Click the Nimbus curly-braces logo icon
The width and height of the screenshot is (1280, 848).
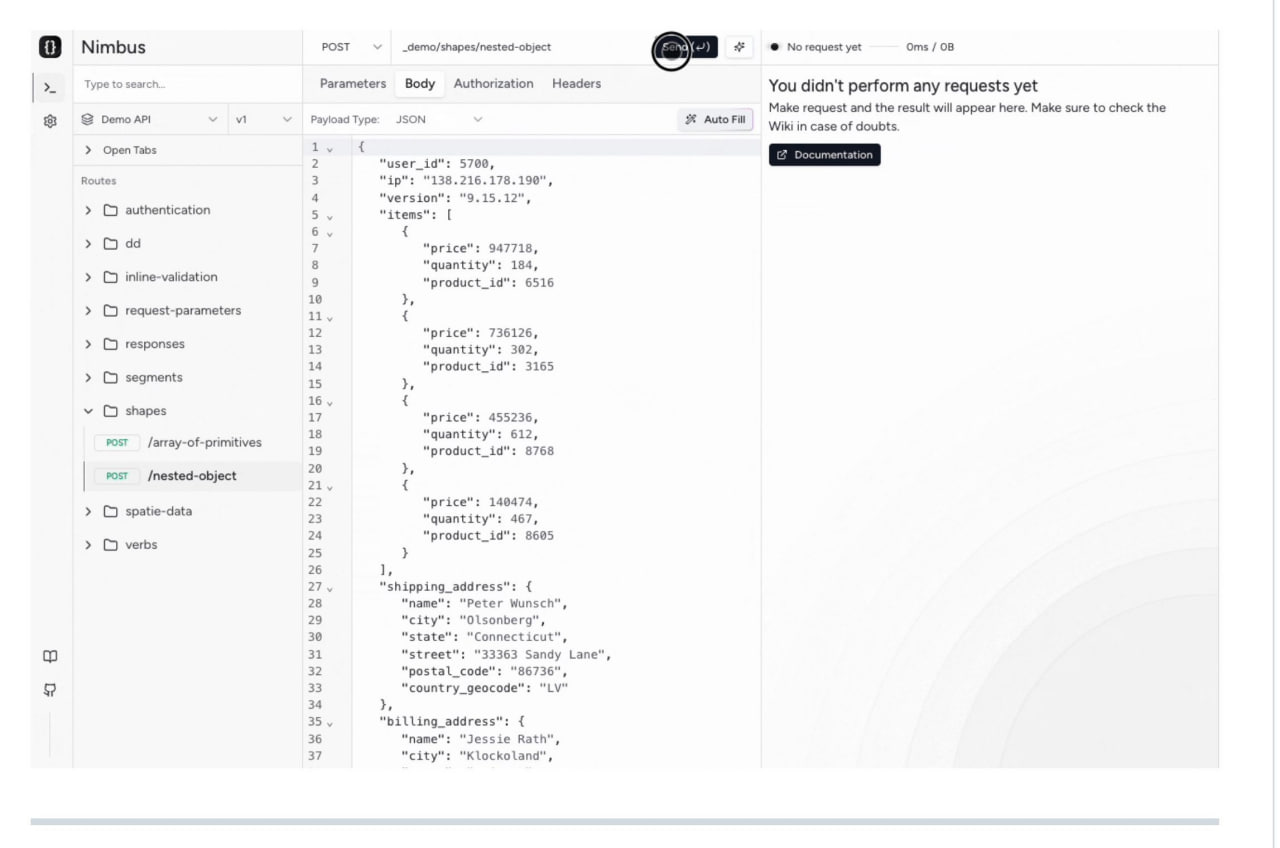pos(50,47)
